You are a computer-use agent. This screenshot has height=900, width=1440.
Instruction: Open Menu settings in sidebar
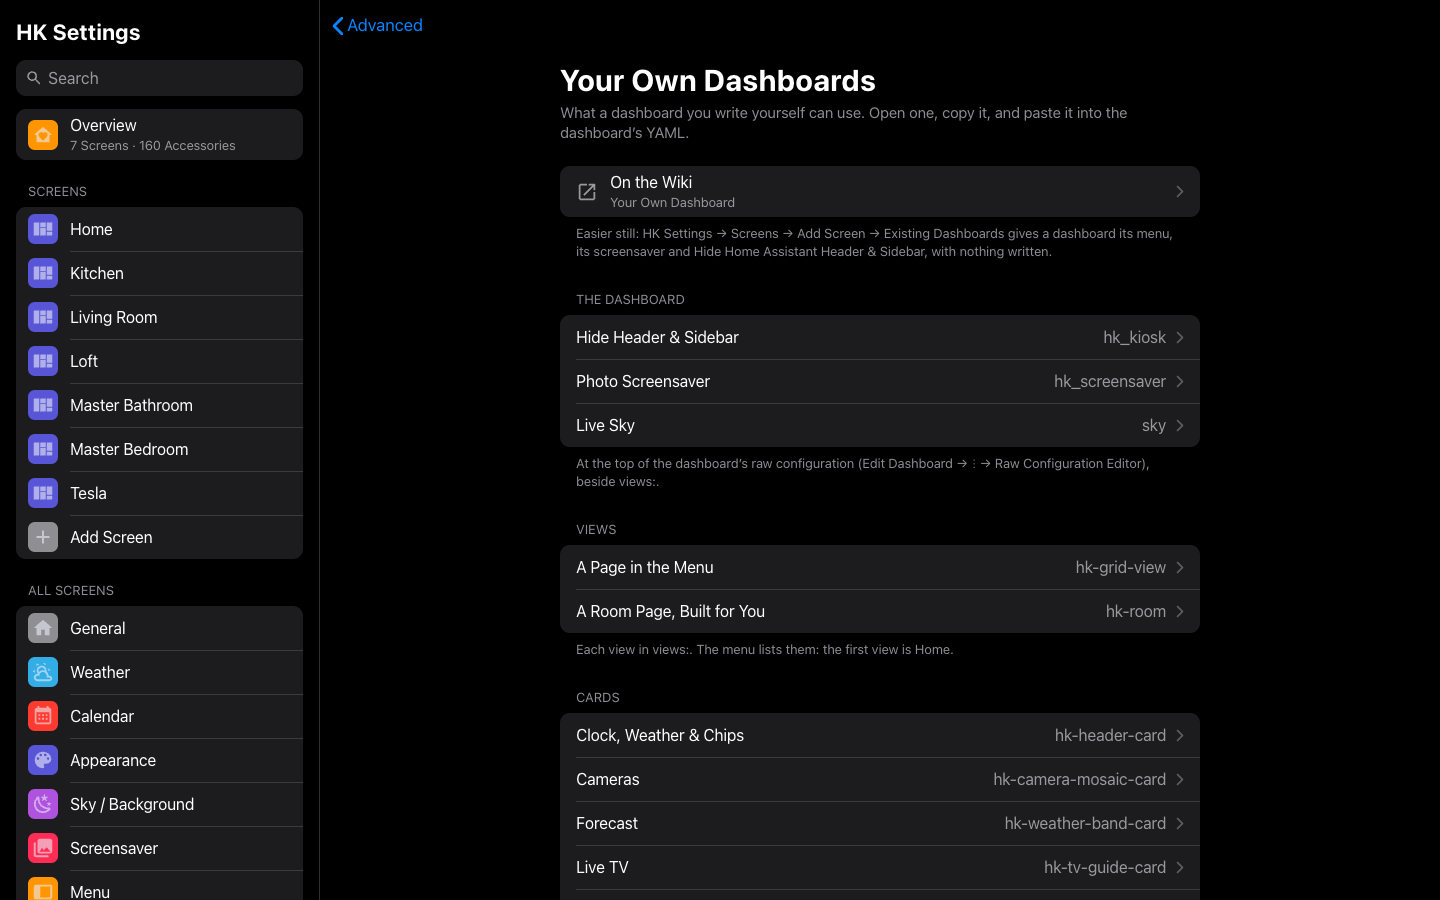pos(159,886)
